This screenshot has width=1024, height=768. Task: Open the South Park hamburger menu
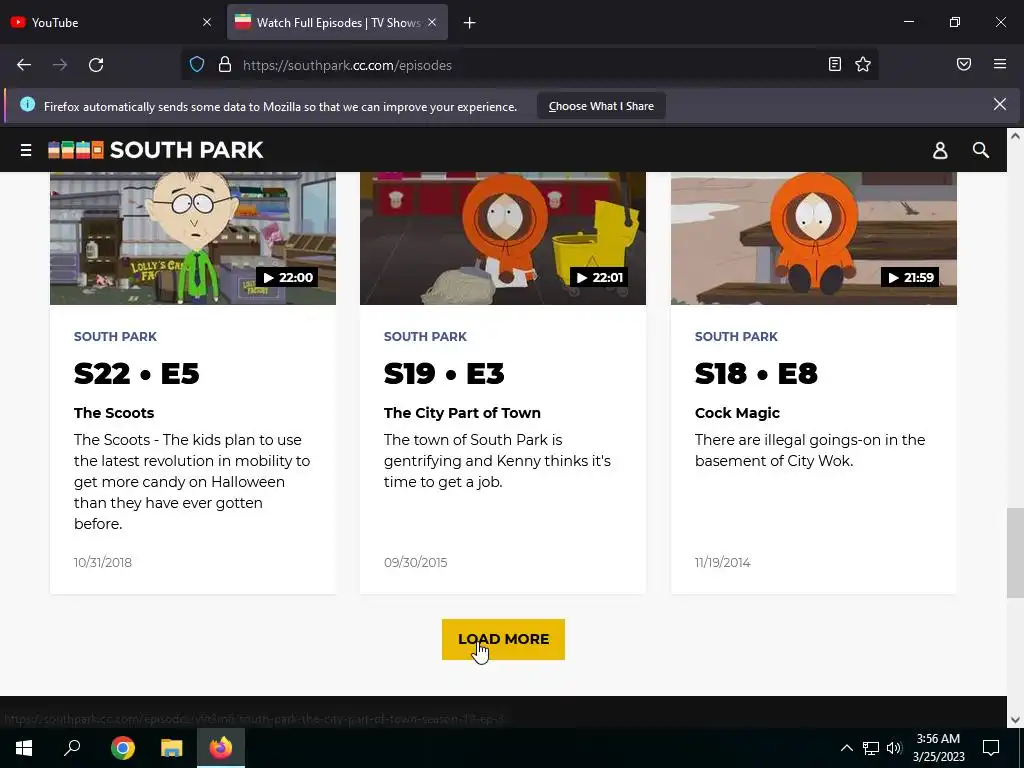[x=26, y=150]
